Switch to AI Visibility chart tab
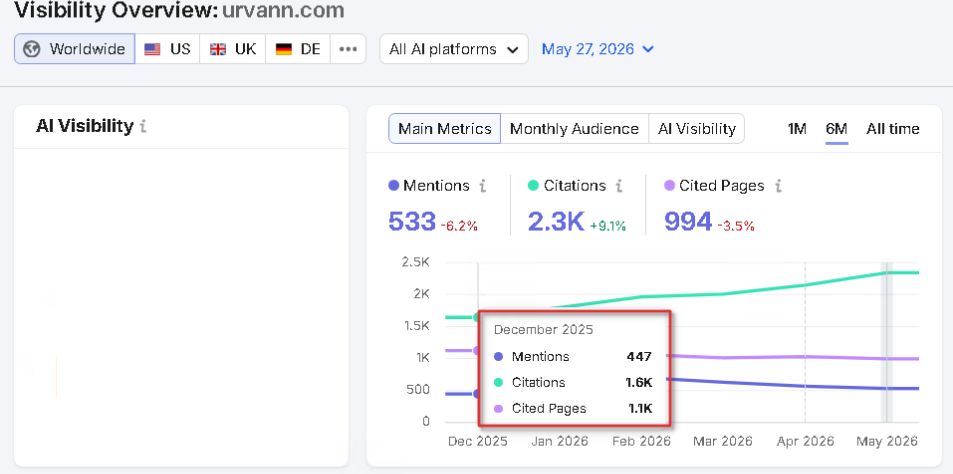Screen dimensions: 953x474 [697, 129]
